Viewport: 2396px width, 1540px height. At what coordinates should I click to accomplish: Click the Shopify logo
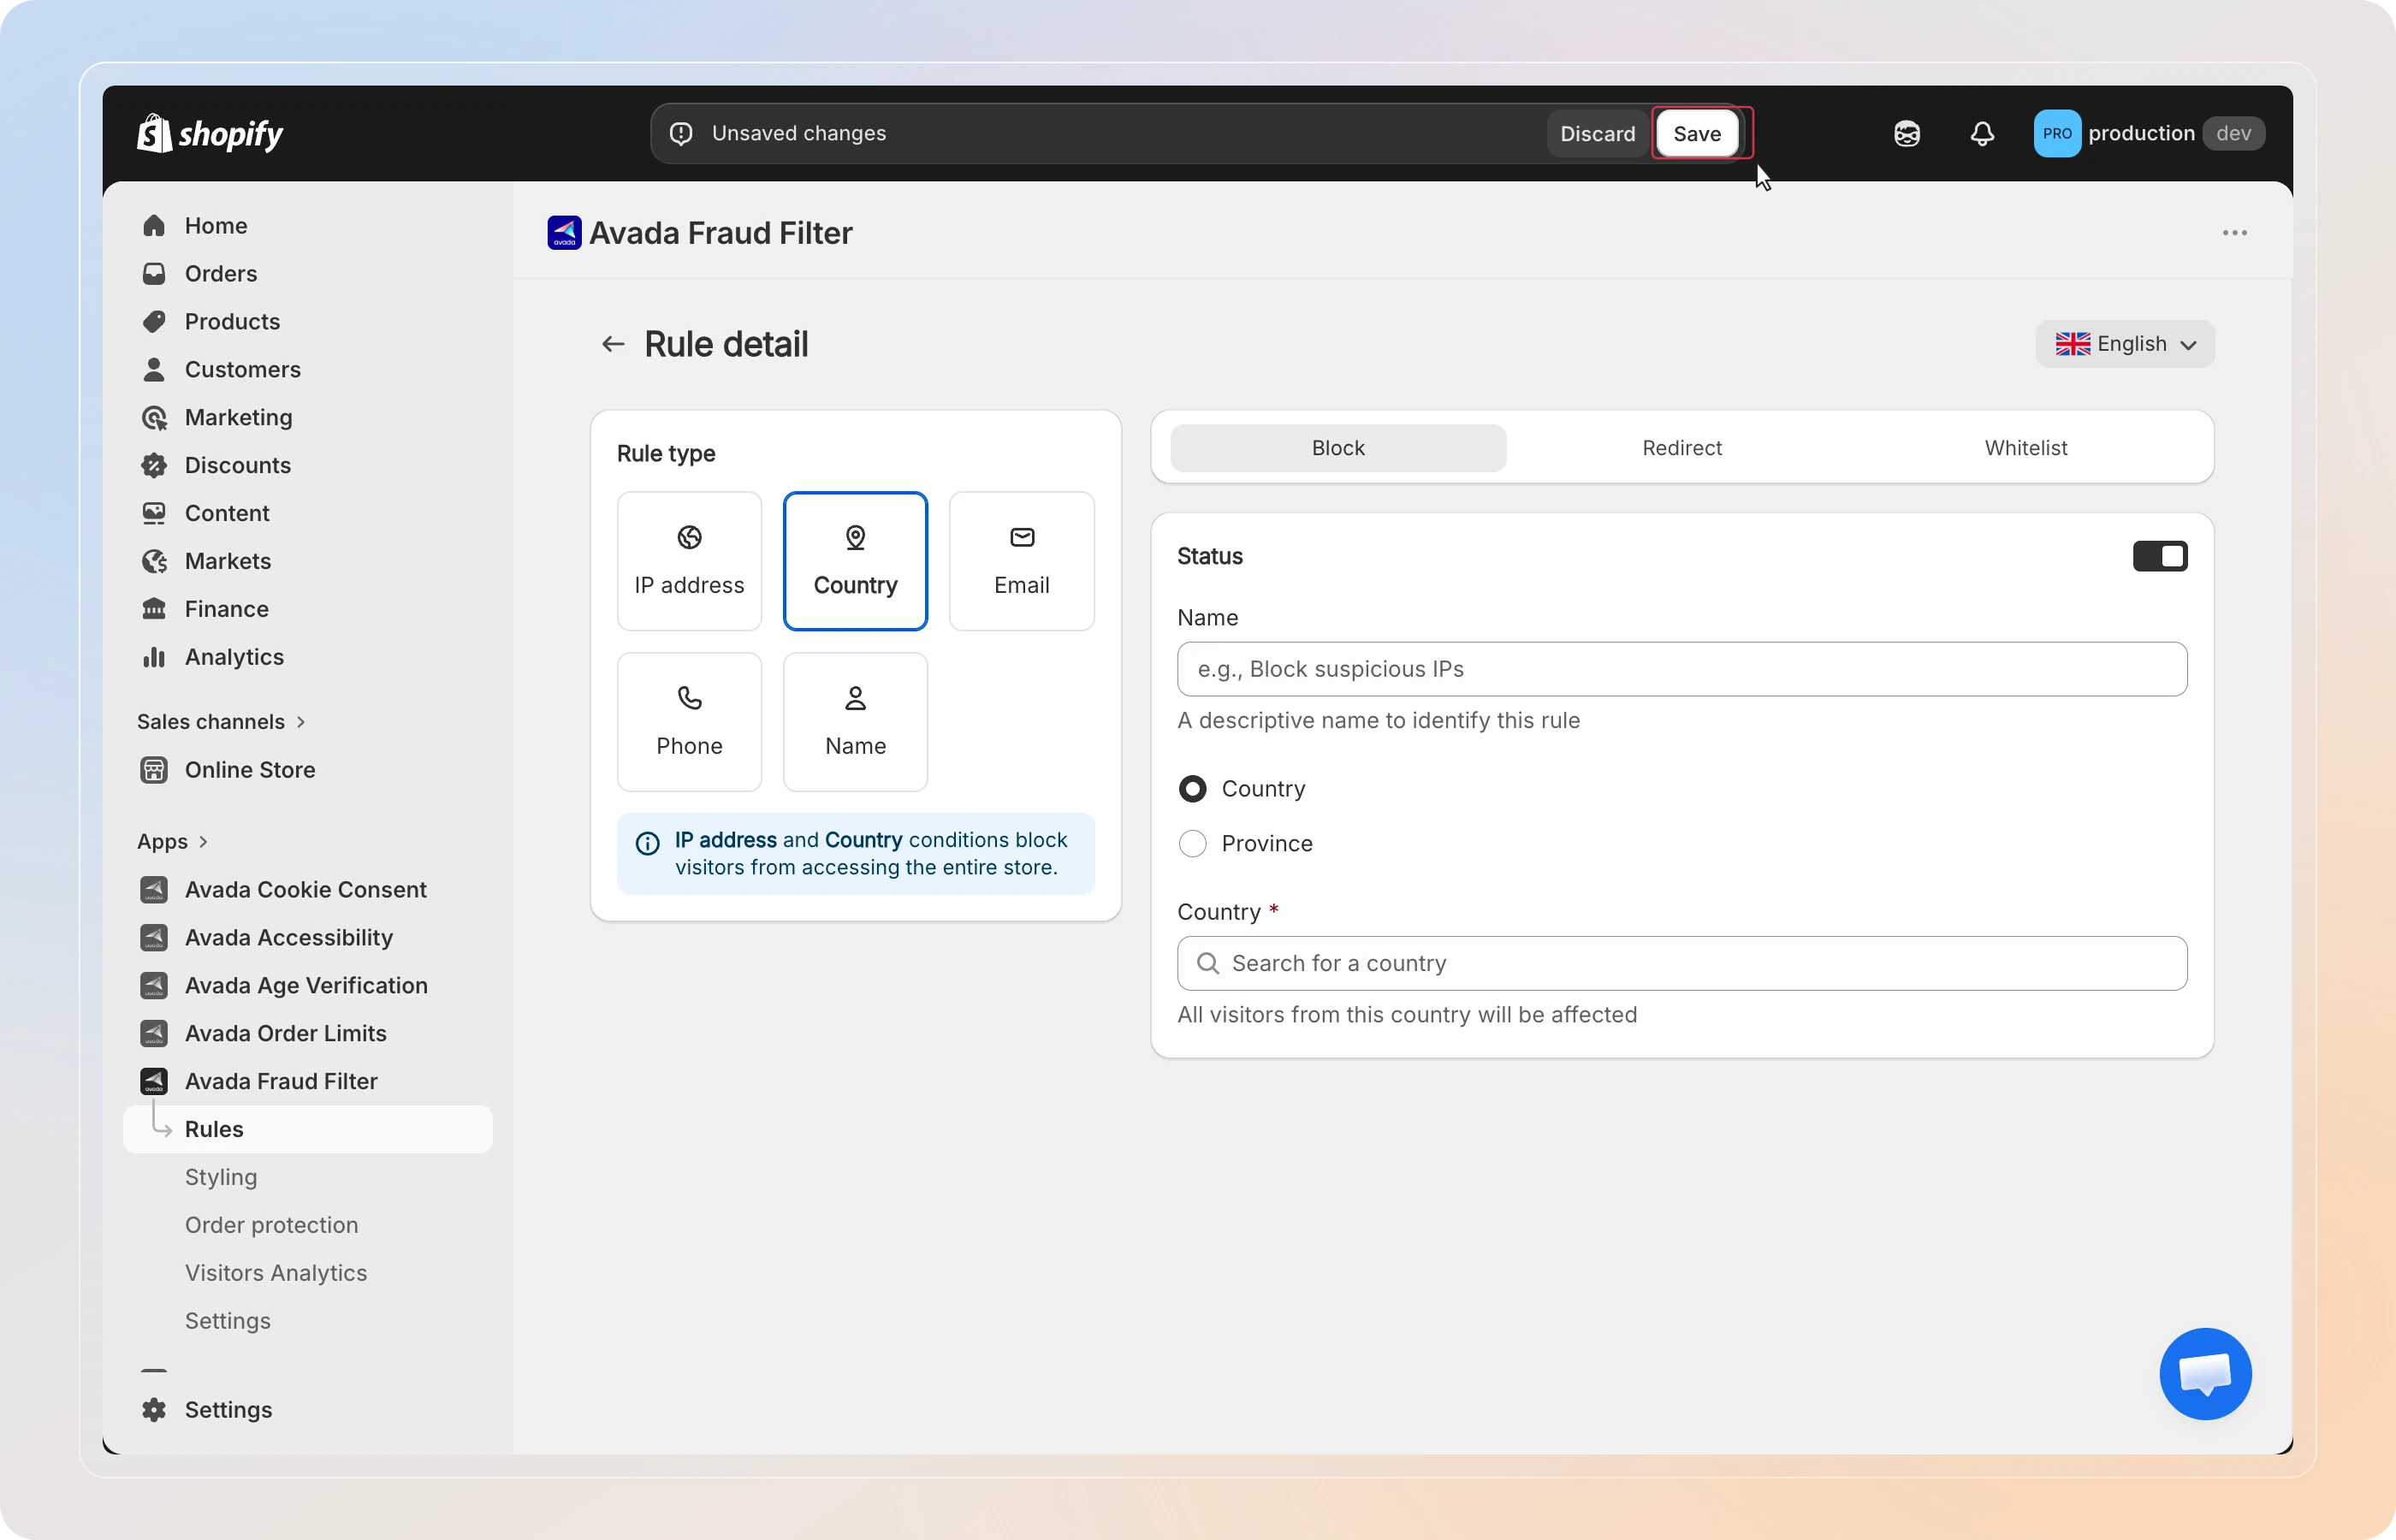(210, 133)
